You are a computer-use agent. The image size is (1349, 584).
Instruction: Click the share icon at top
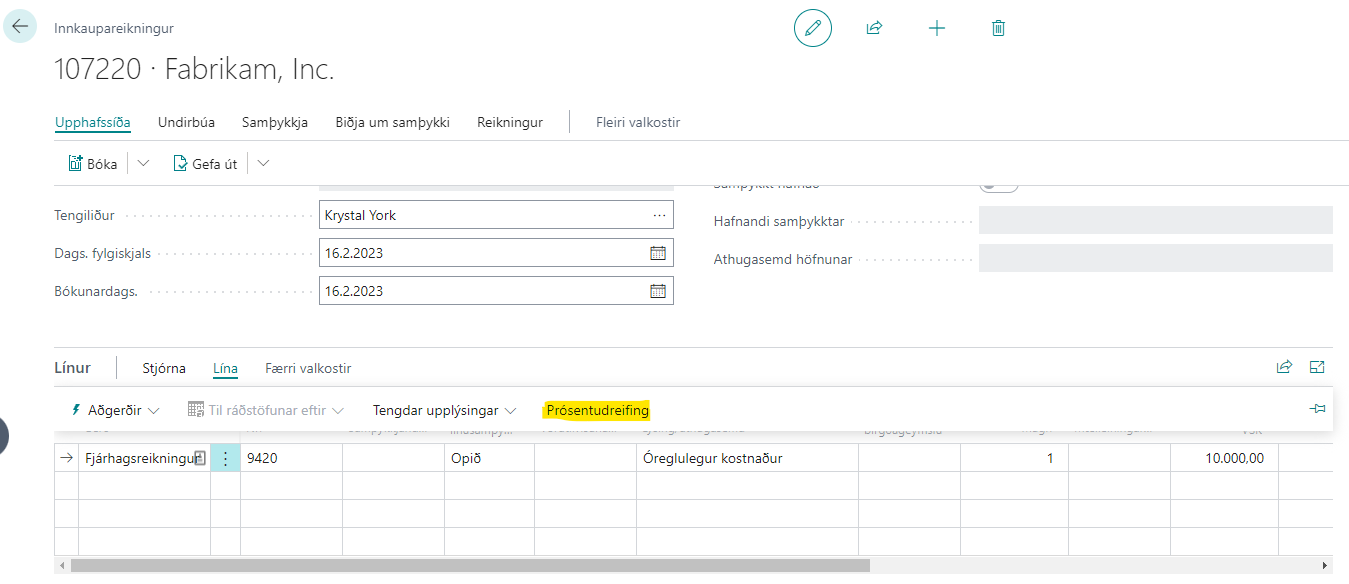pos(874,28)
